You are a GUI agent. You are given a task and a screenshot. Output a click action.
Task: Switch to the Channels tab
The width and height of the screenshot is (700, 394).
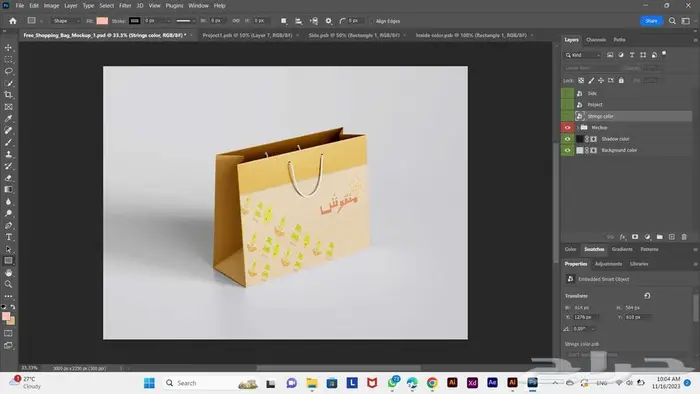[596, 40]
